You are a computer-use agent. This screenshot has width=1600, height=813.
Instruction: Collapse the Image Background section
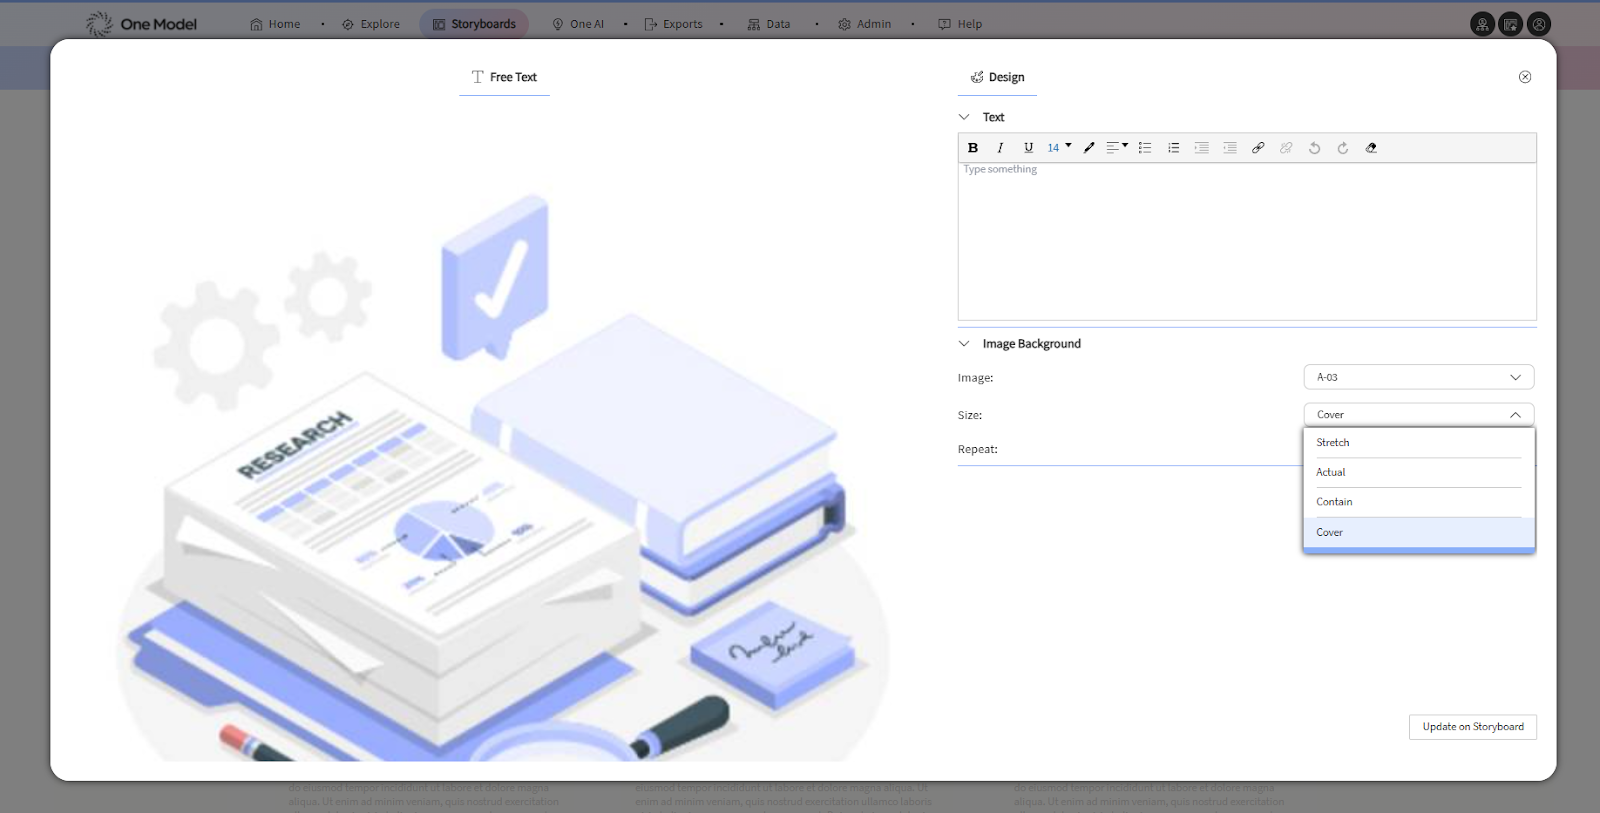964,344
